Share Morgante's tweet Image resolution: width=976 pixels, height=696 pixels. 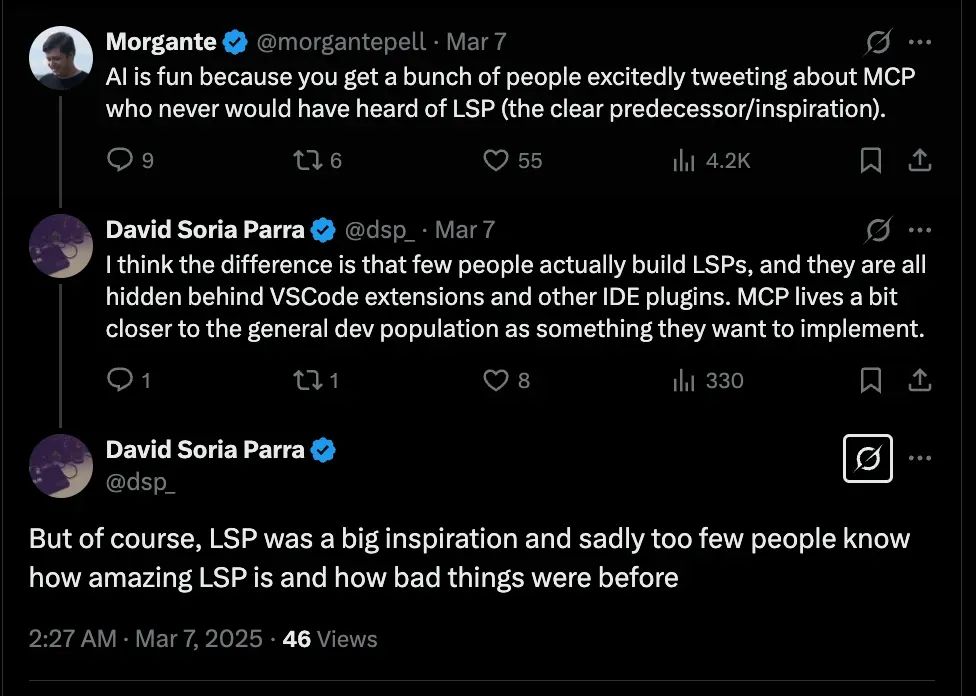click(x=919, y=160)
